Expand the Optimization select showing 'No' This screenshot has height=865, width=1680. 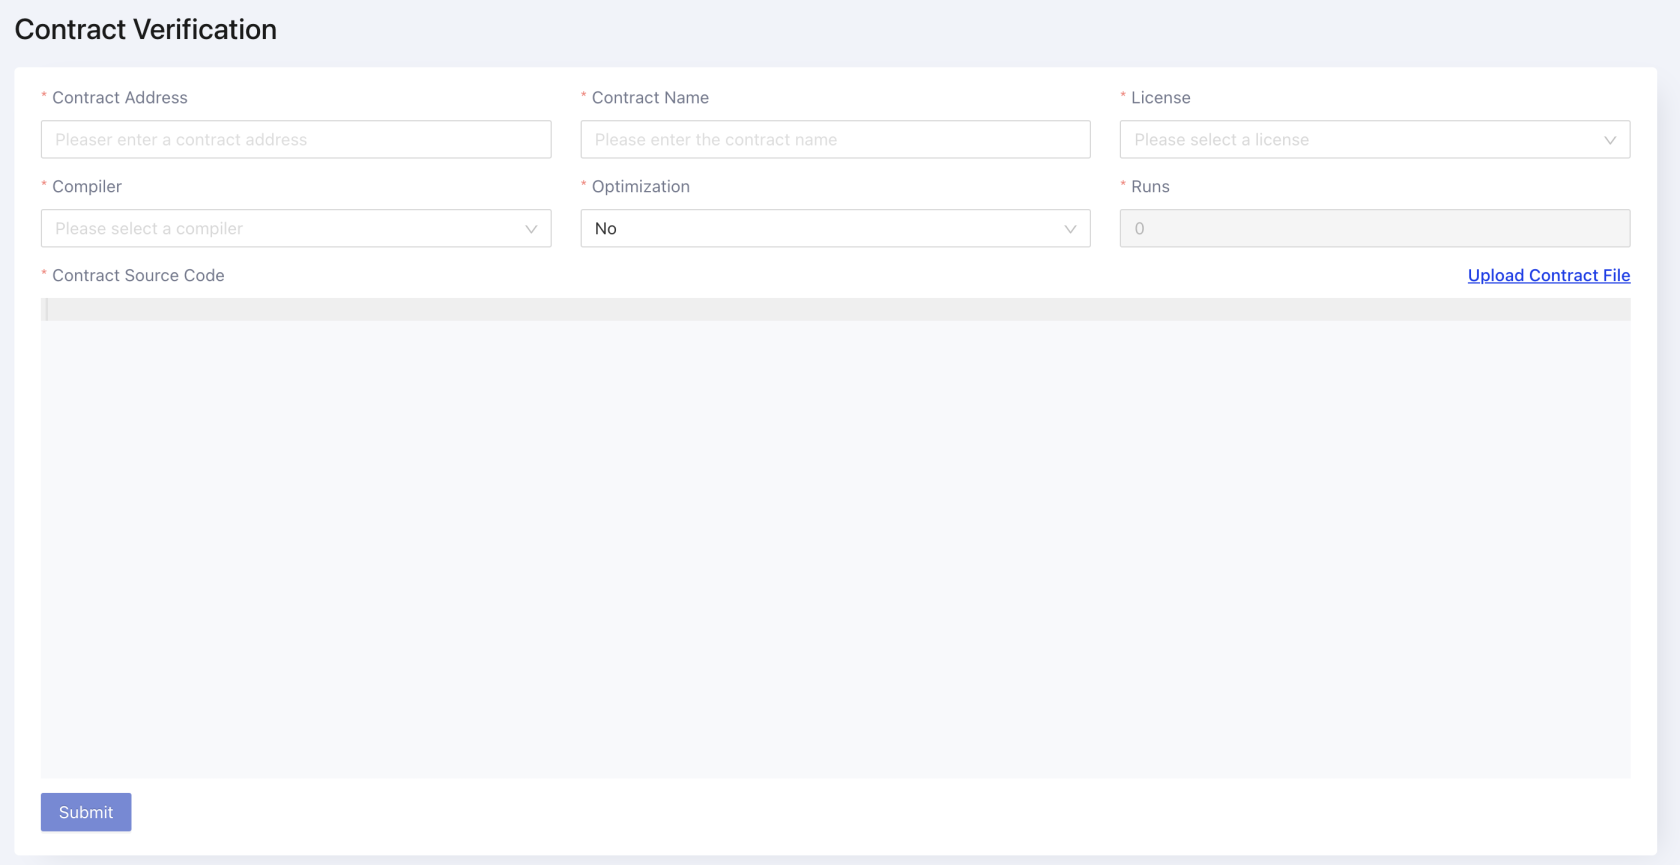[x=820, y=229]
